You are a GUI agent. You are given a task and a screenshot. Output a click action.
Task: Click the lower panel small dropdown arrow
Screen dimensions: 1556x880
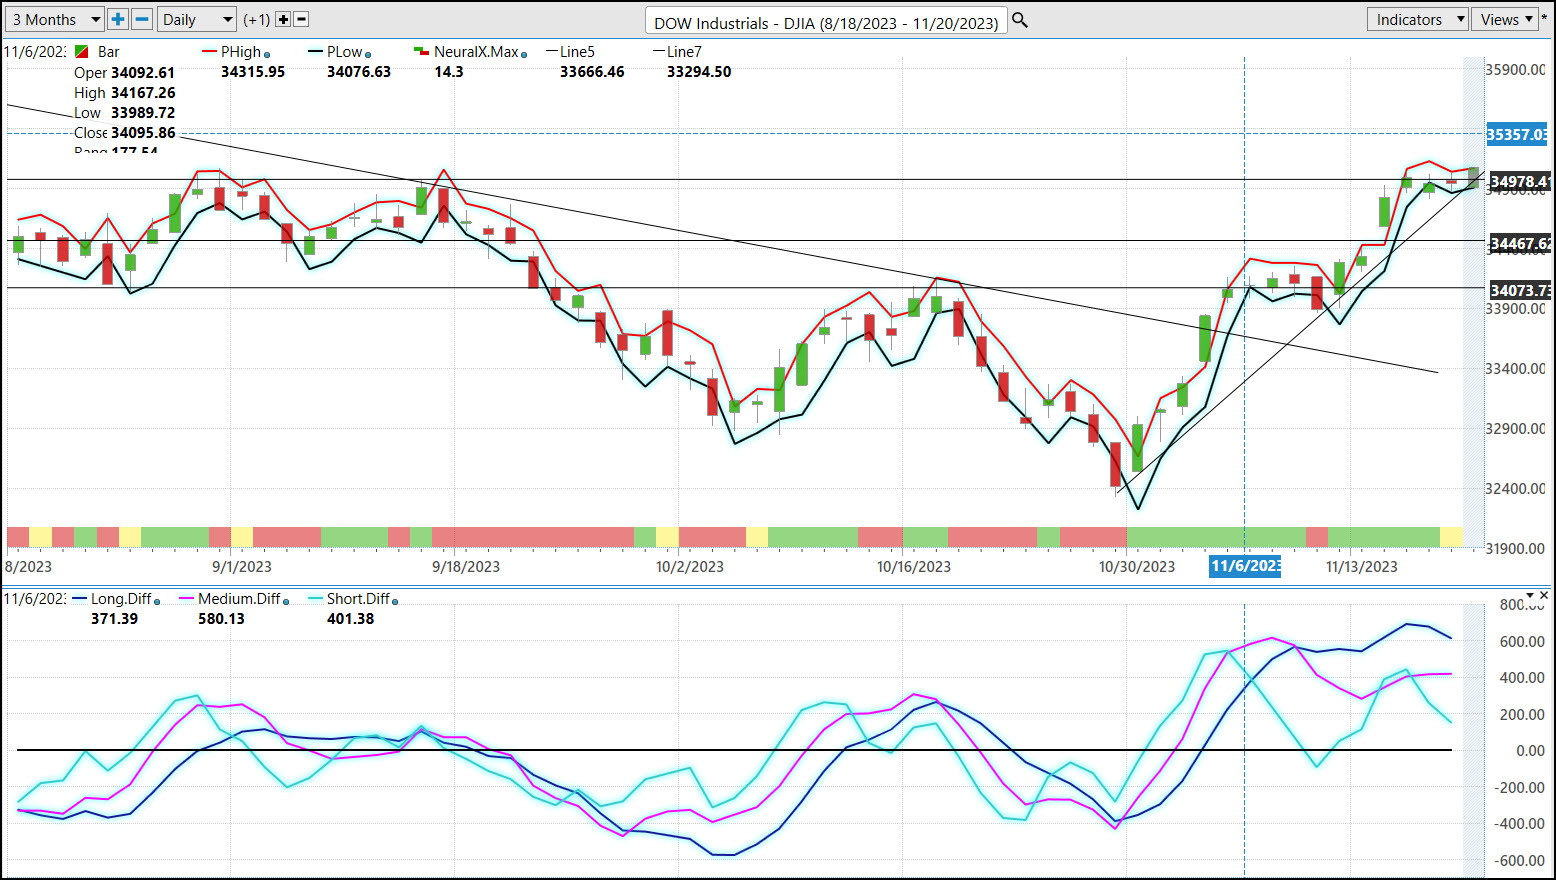click(x=1530, y=596)
